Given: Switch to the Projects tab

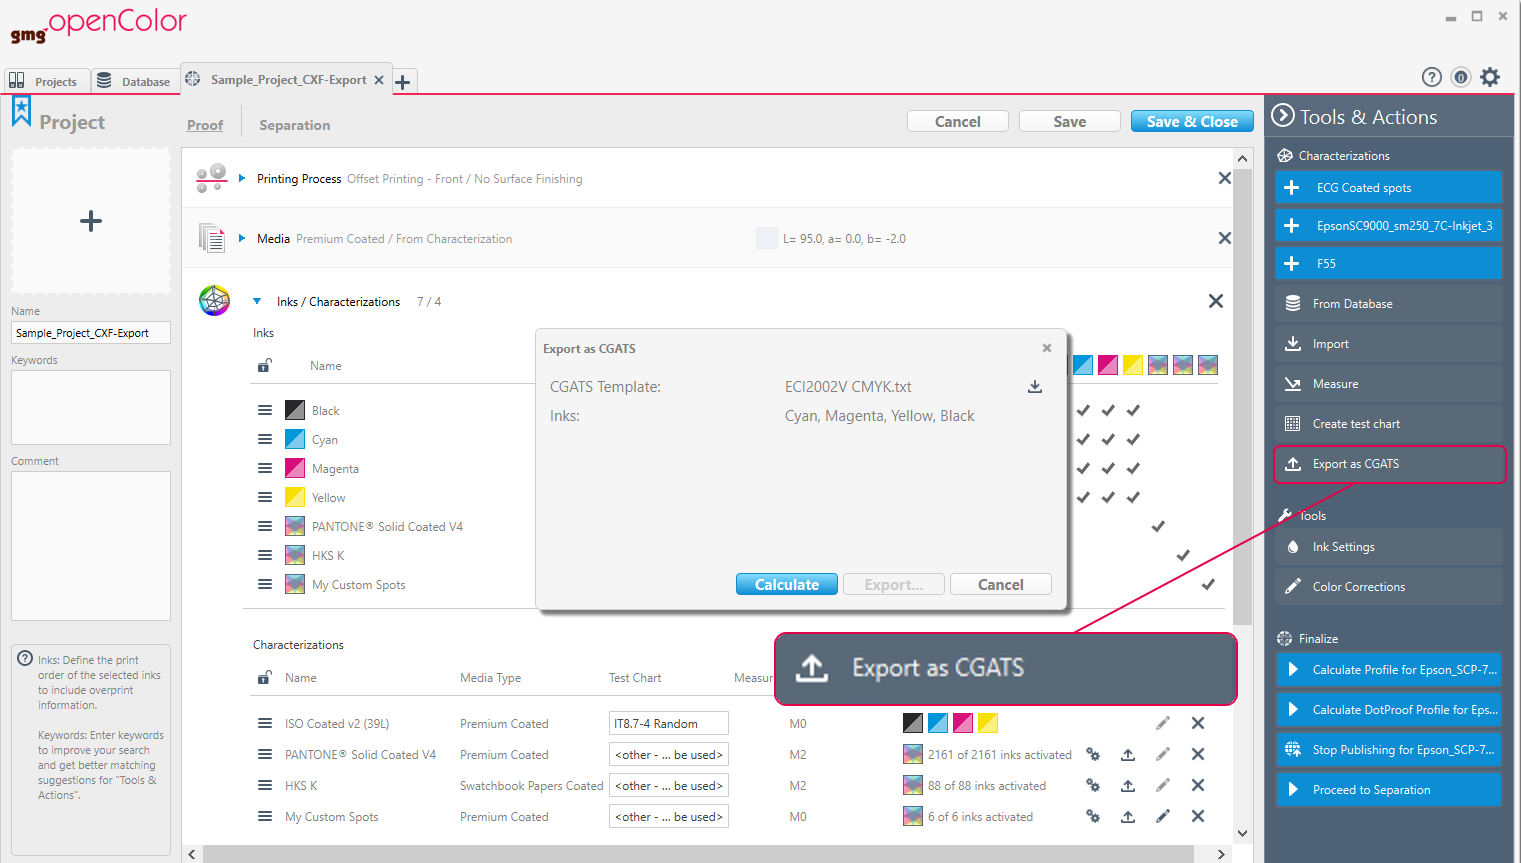Looking at the screenshot, I should tap(46, 81).
